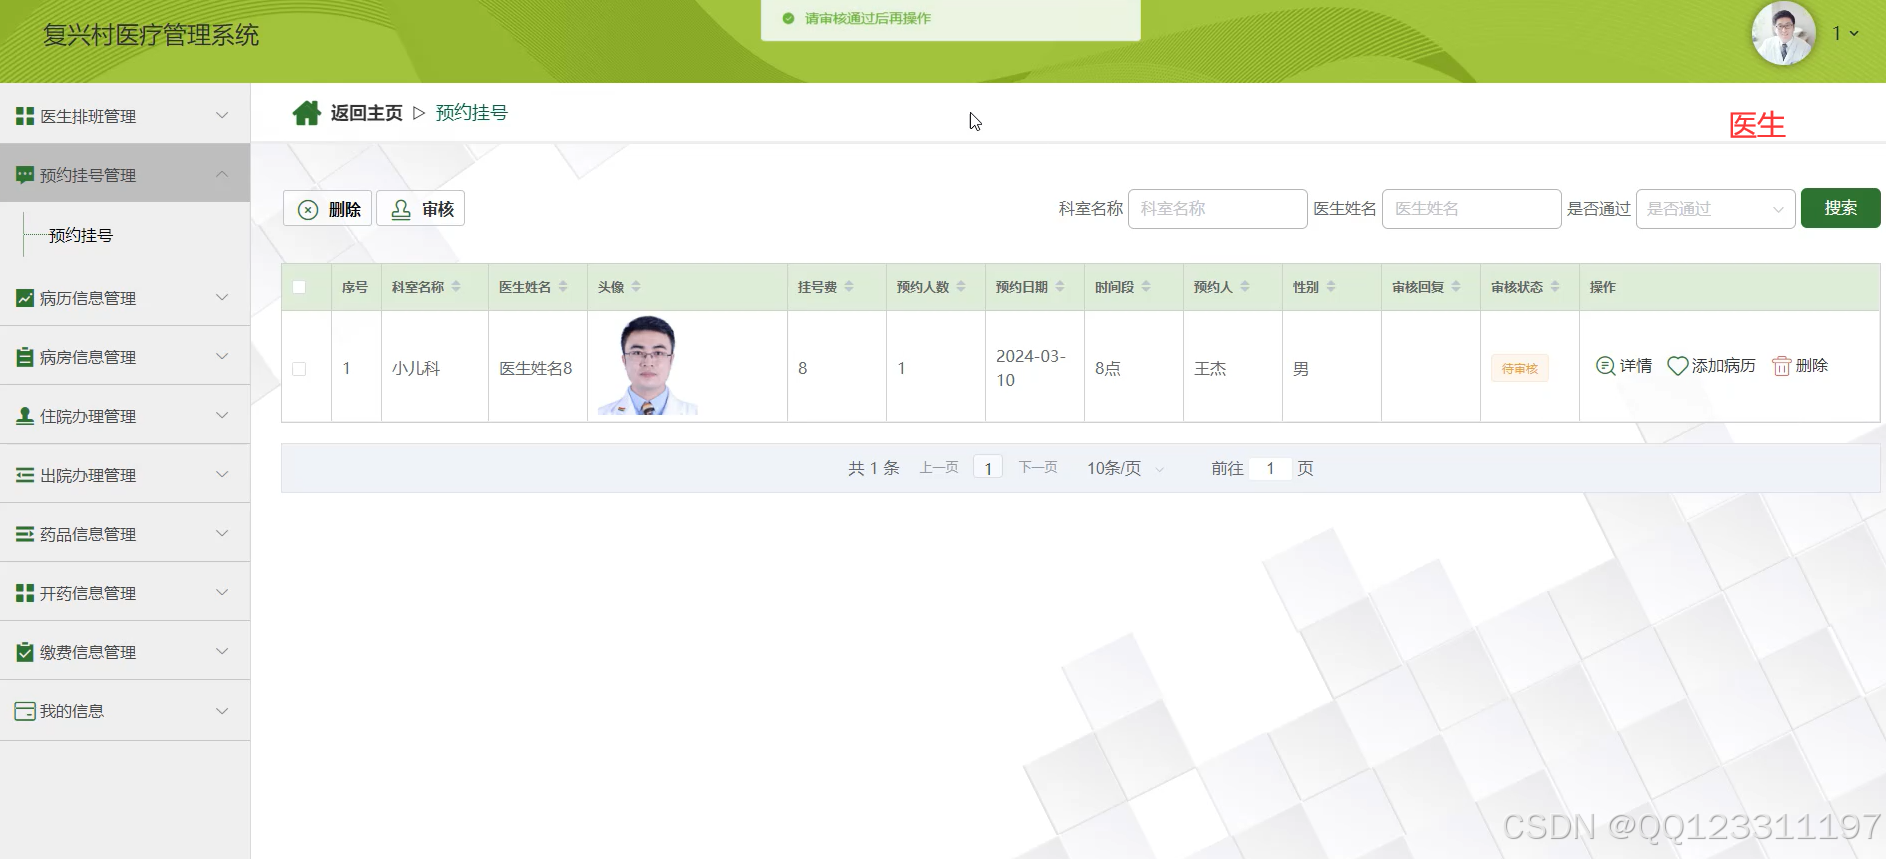
Task: Sort by 医生姓名 column arrows
Action: (563, 287)
